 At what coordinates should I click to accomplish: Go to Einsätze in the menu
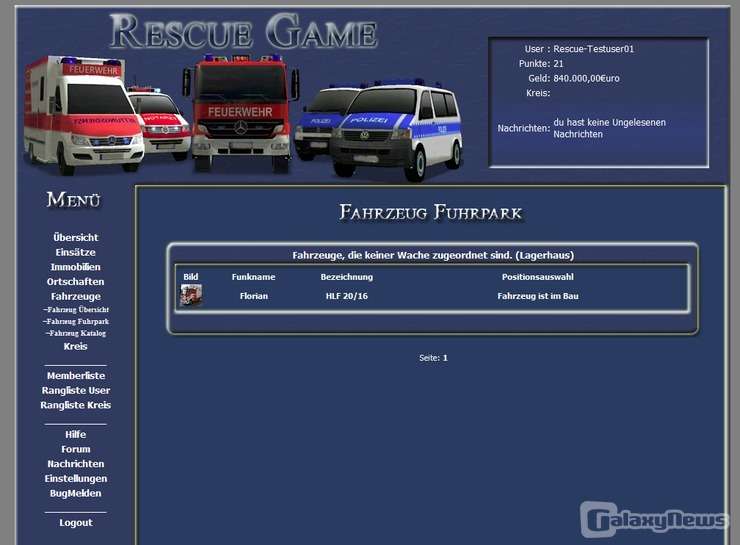[x=76, y=252]
